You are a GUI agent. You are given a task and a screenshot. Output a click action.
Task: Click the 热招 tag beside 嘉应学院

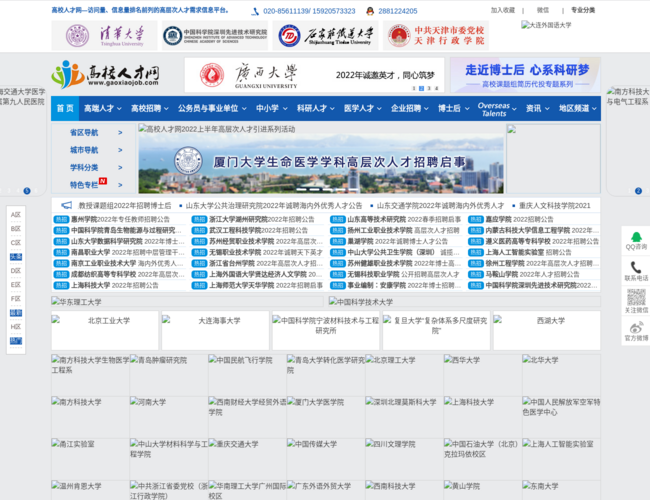(476, 219)
